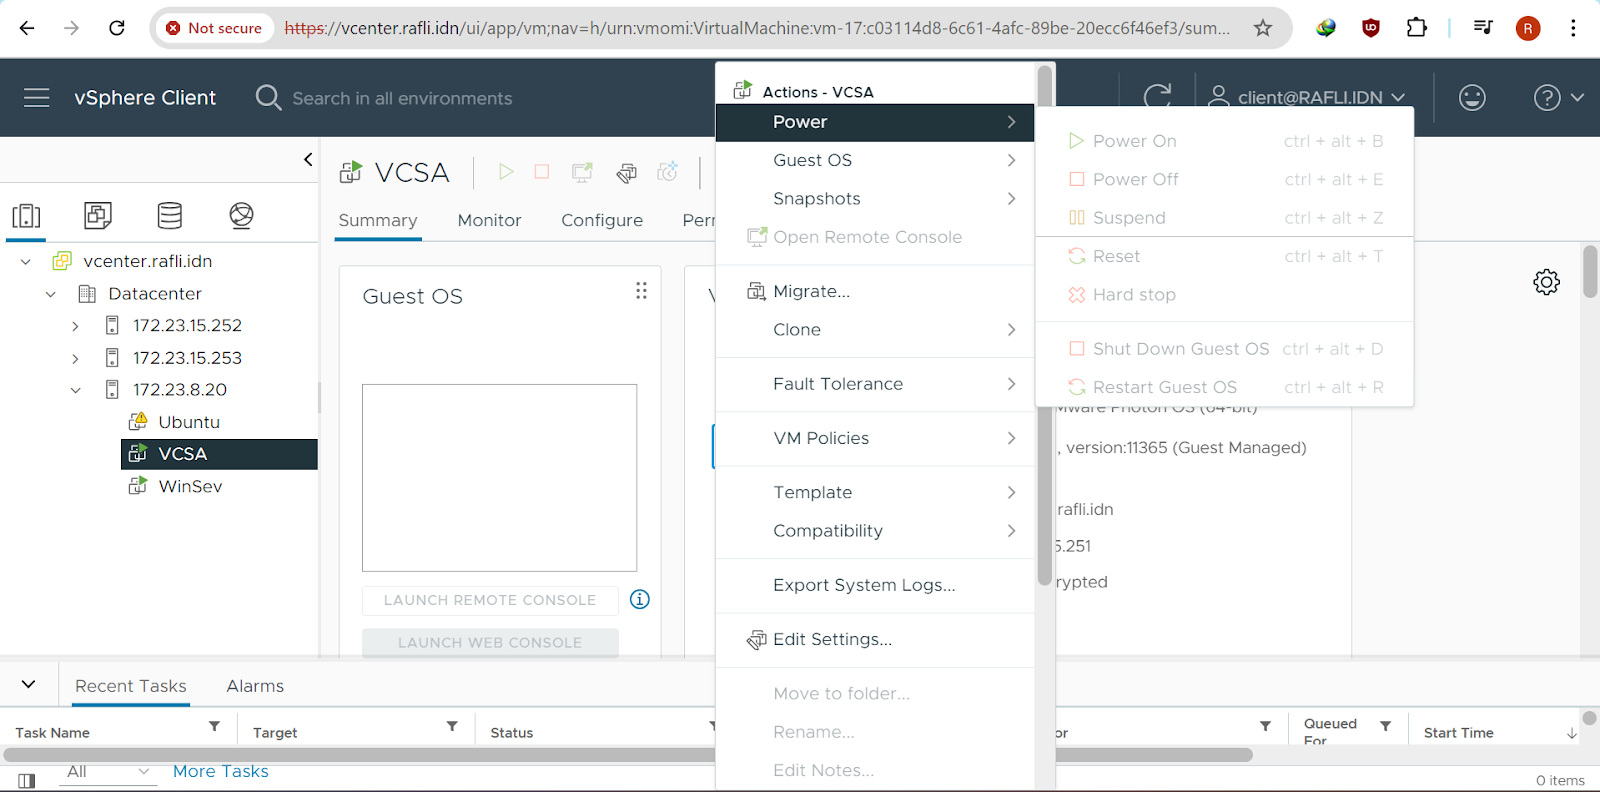The image size is (1600, 792).
Task: Click the summary settings gear icon
Action: (x=1546, y=282)
